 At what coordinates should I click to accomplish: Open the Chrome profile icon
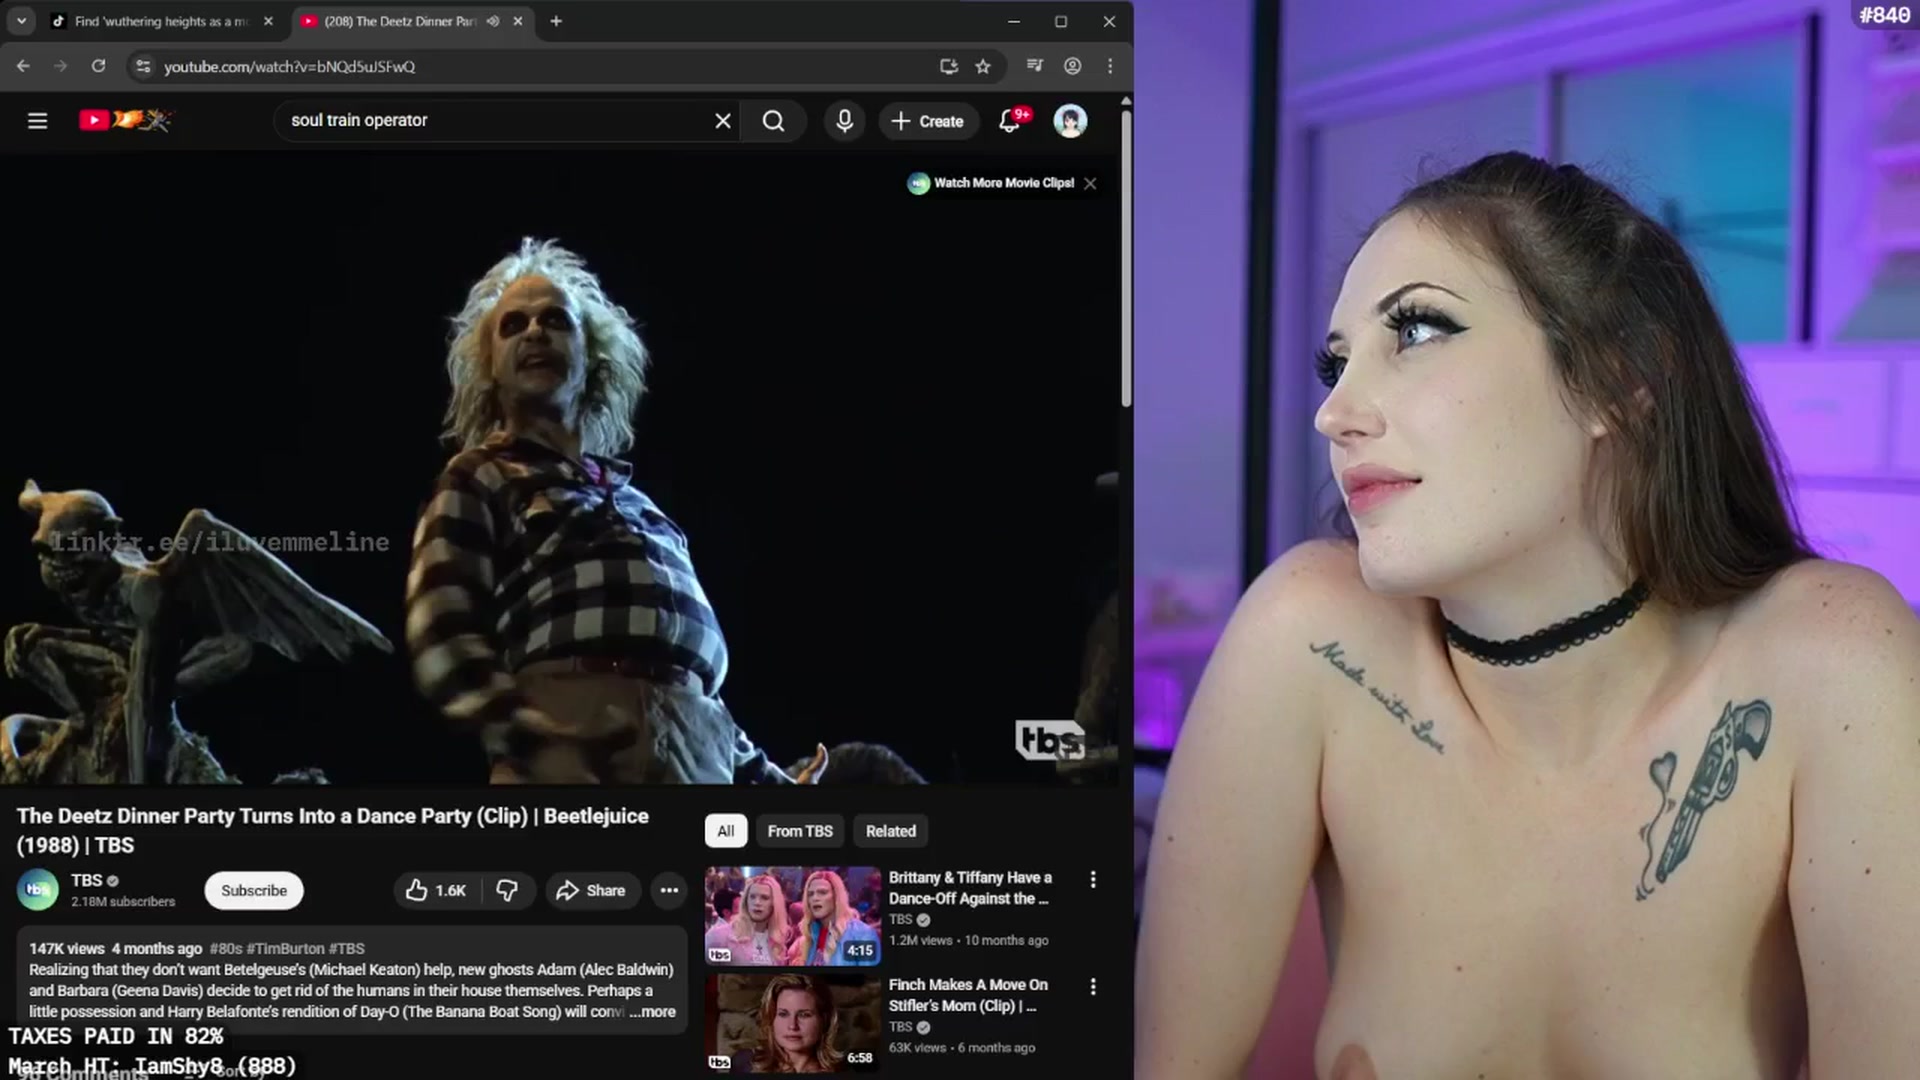click(1072, 66)
